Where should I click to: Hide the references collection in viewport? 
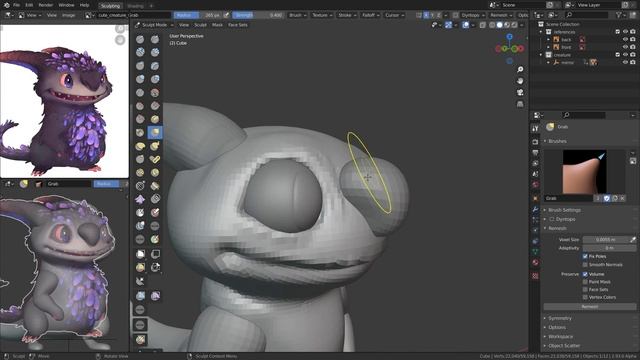(x=625, y=32)
